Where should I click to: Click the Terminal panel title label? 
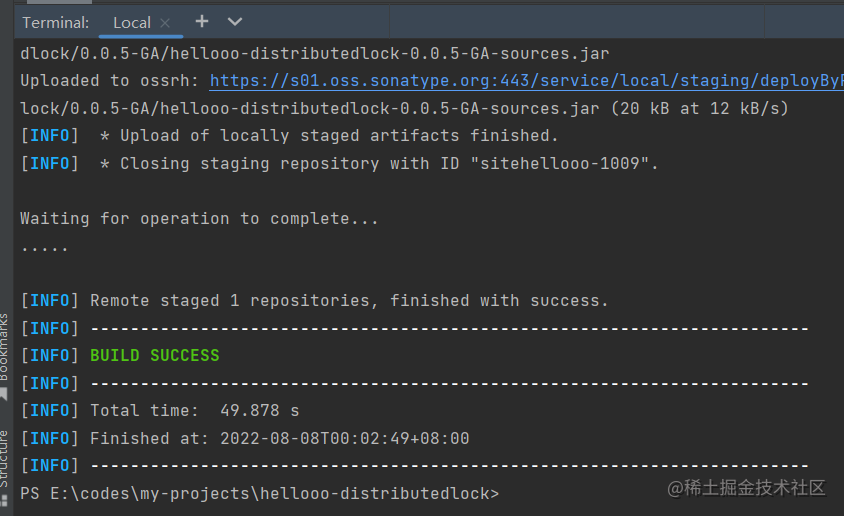click(55, 22)
